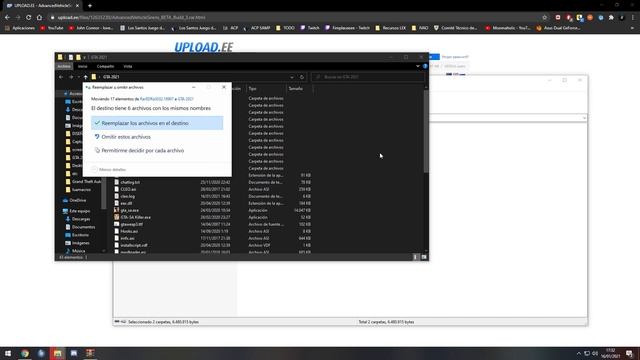Select the eax.dll file
Image resolution: width=640 pixels, height=360 pixels.
click(x=126, y=203)
